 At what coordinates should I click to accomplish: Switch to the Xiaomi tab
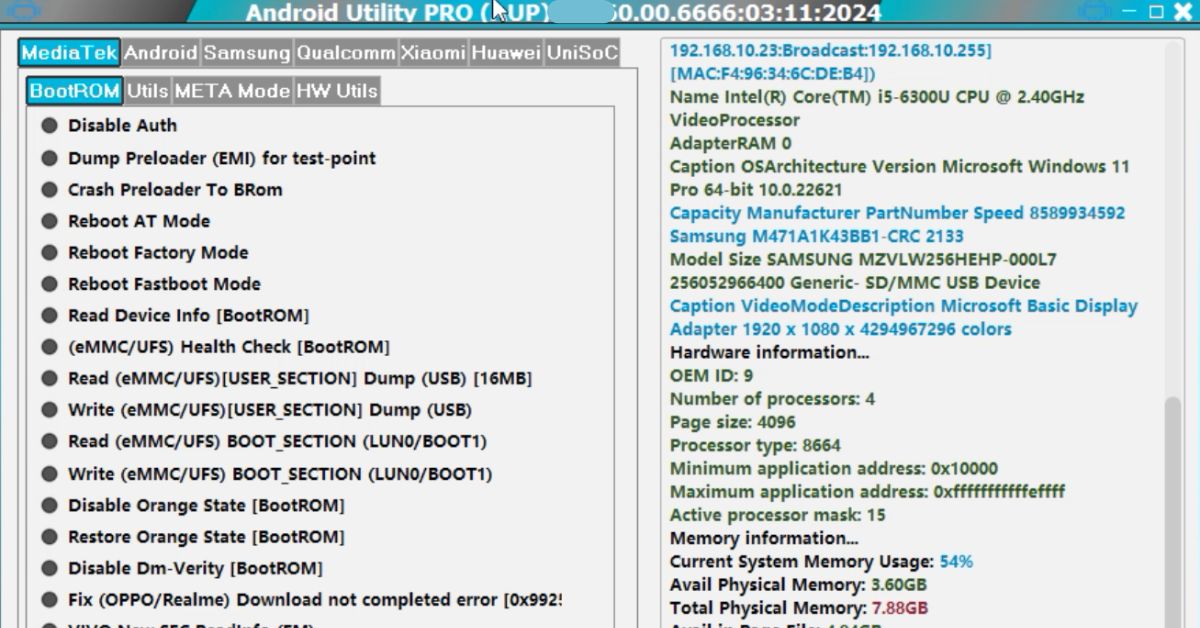434,53
